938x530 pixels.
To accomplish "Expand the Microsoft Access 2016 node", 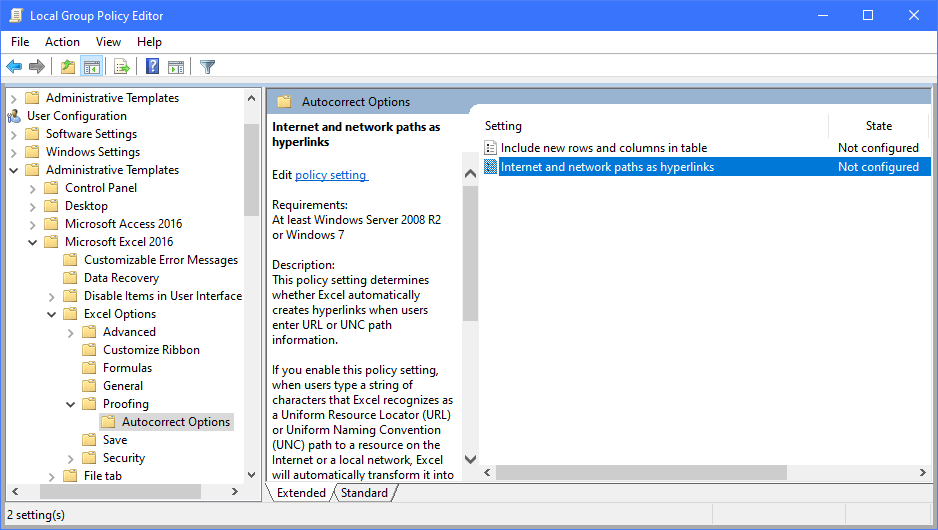I will coord(33,224).
